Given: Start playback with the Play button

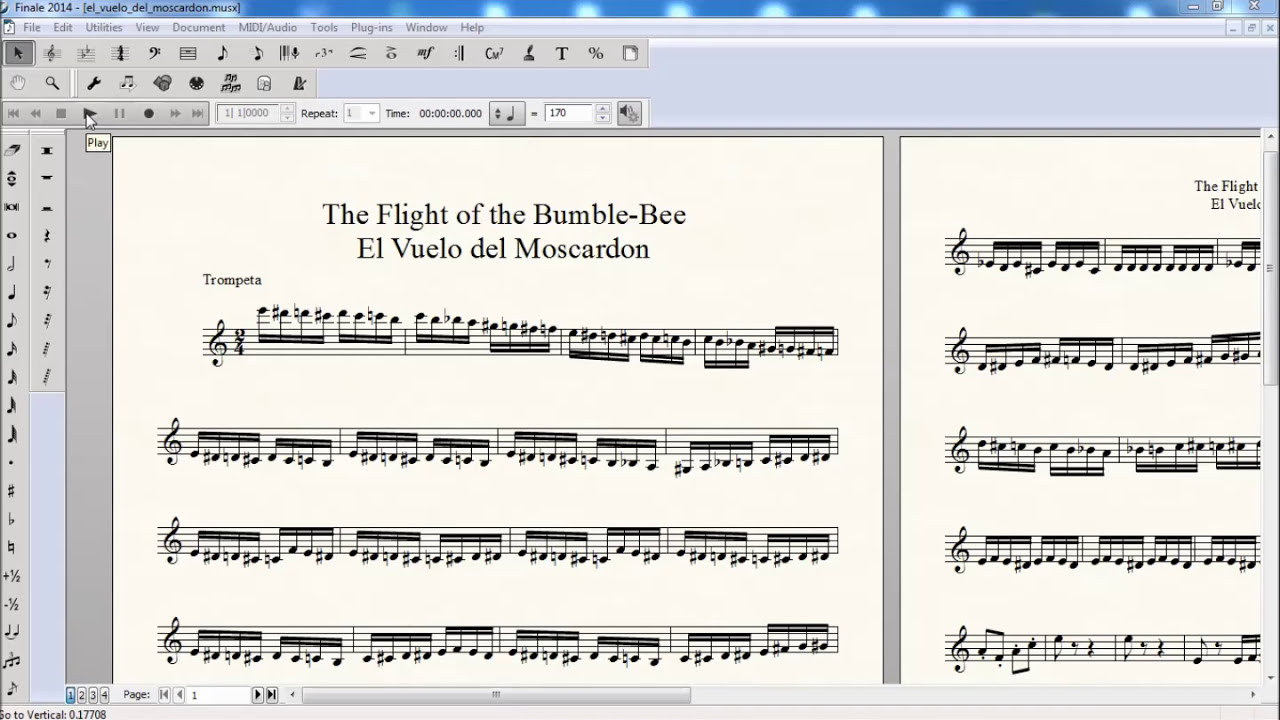Looking at the screenshot, I should click(x=89, y=113).
